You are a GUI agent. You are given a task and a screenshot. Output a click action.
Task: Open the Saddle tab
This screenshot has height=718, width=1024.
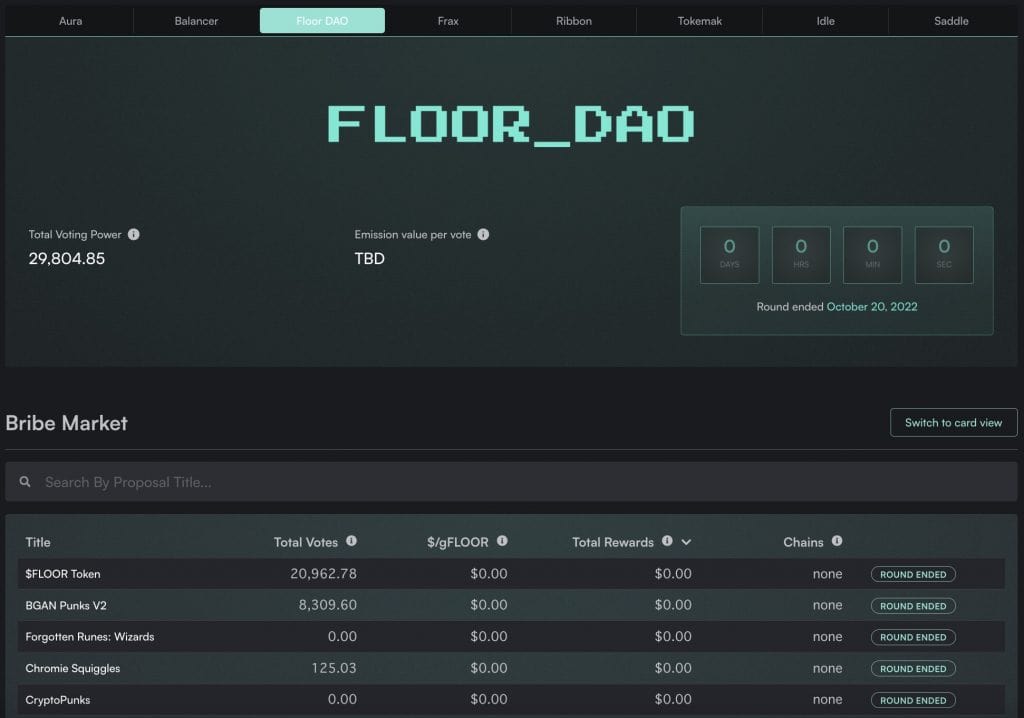coord(951,21)
